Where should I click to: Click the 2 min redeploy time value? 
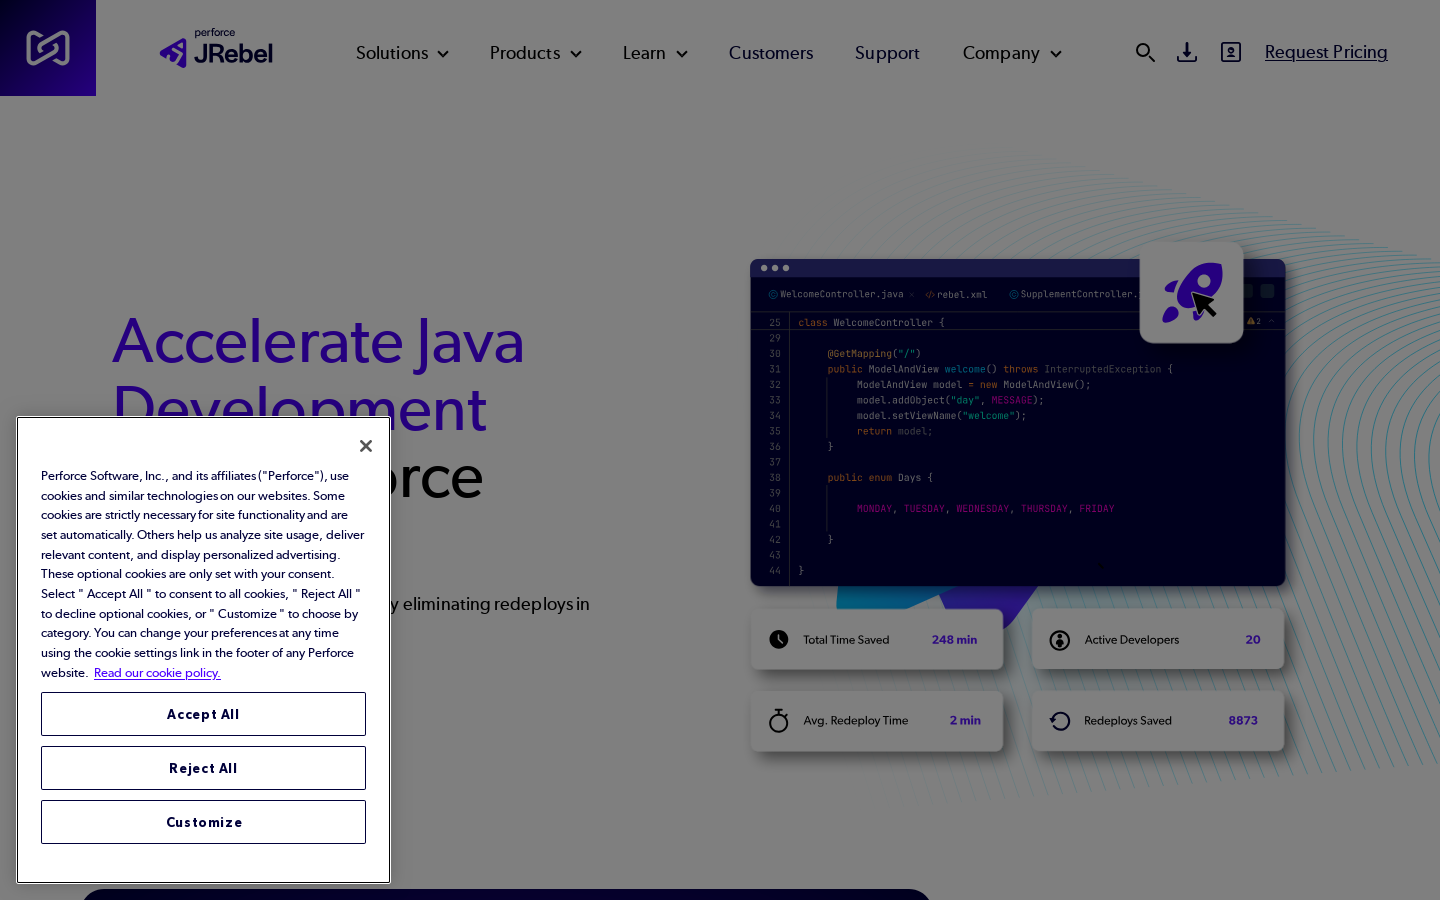pos(965,721)
